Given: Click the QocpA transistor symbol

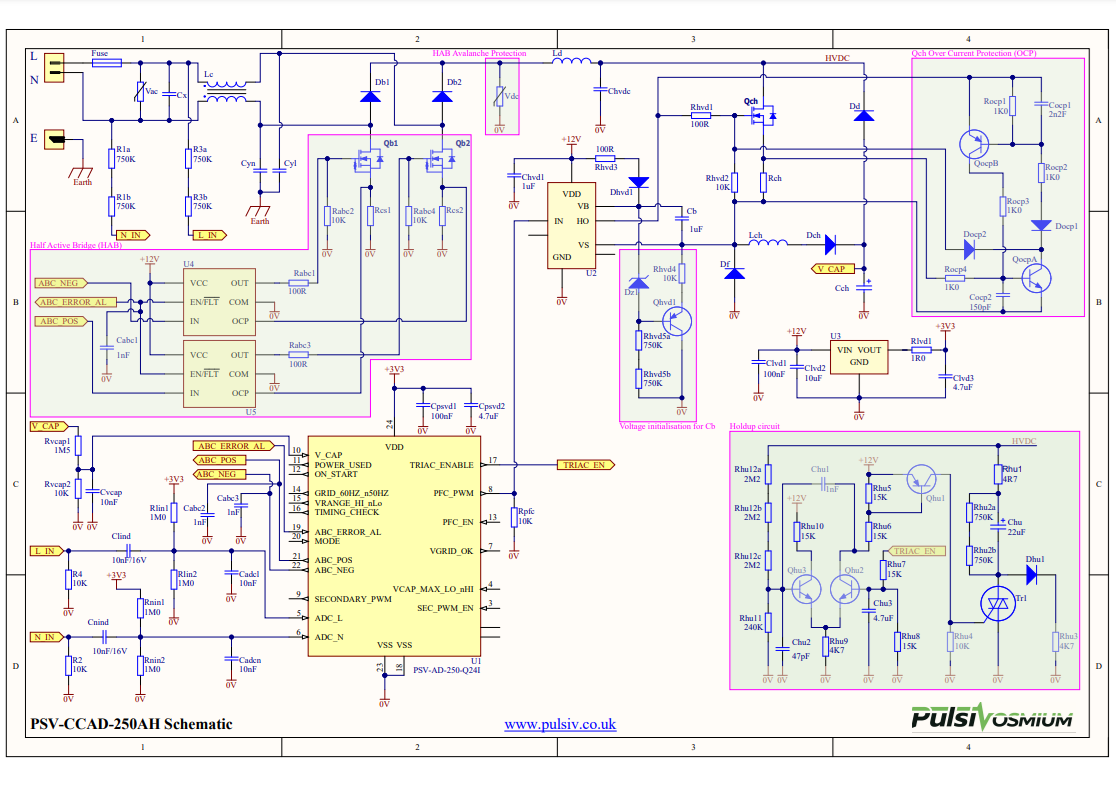Looking at the screenshot, I should coord(1036,278).
